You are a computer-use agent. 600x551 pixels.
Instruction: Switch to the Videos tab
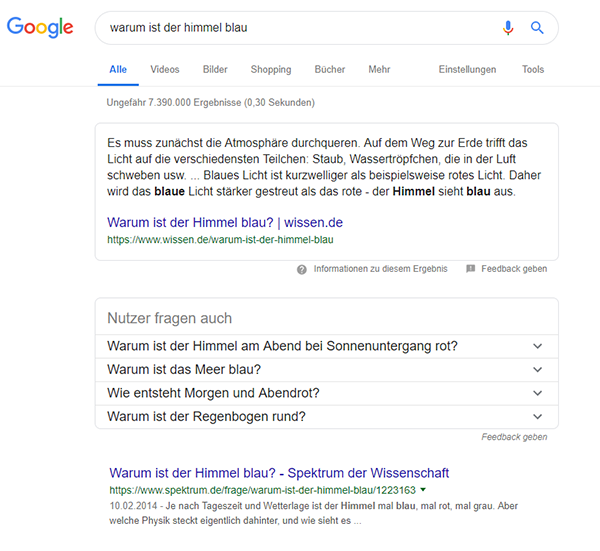click(x=165, y=69)
